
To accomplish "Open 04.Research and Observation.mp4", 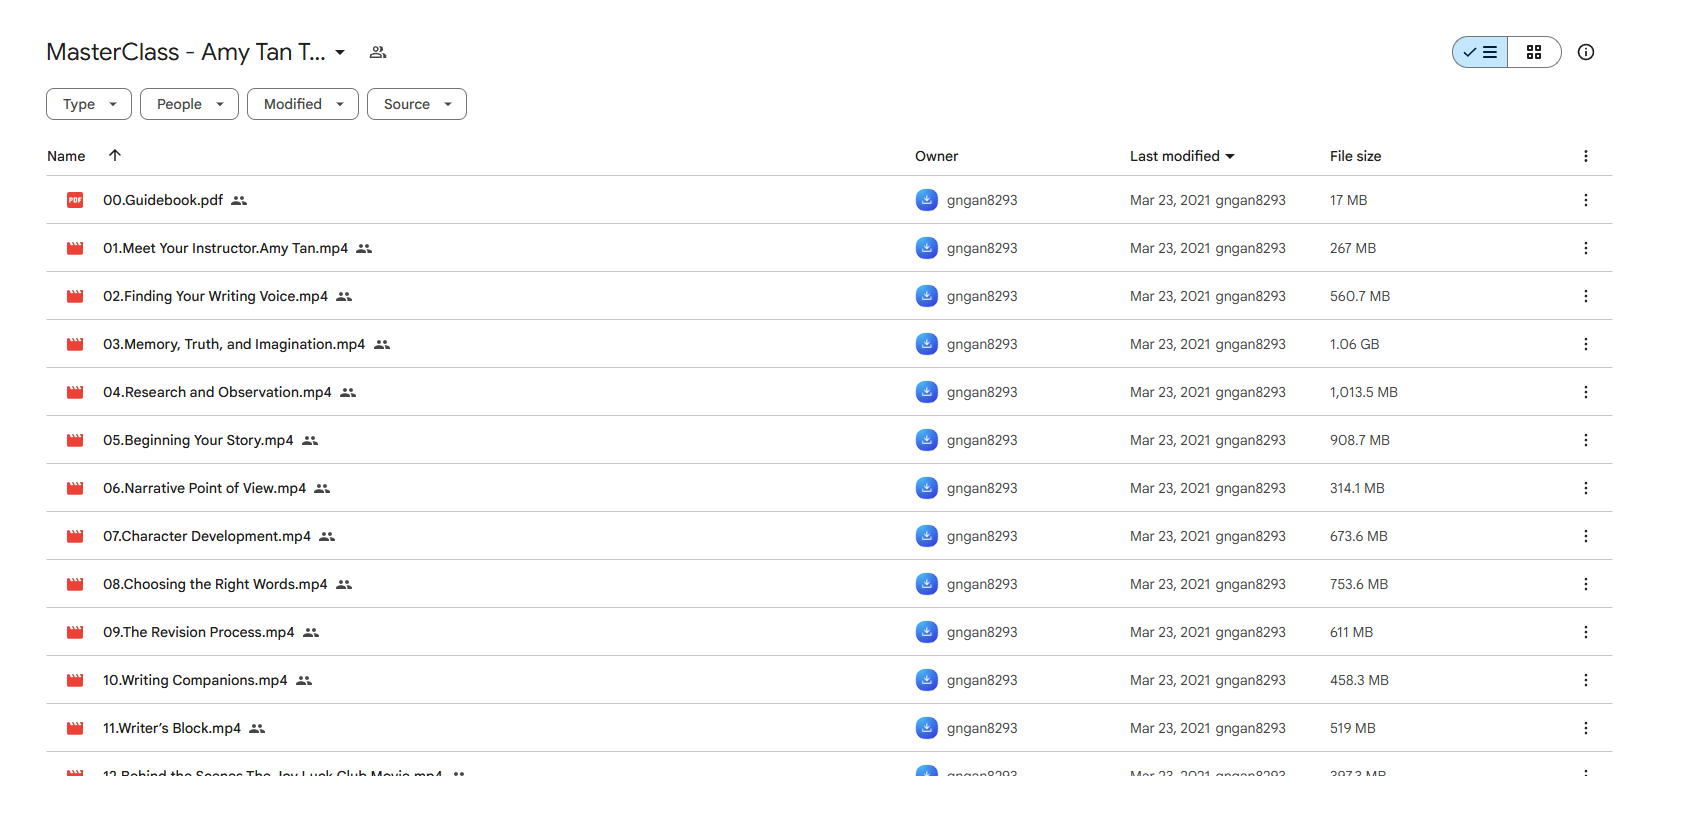I will point(217,392).
